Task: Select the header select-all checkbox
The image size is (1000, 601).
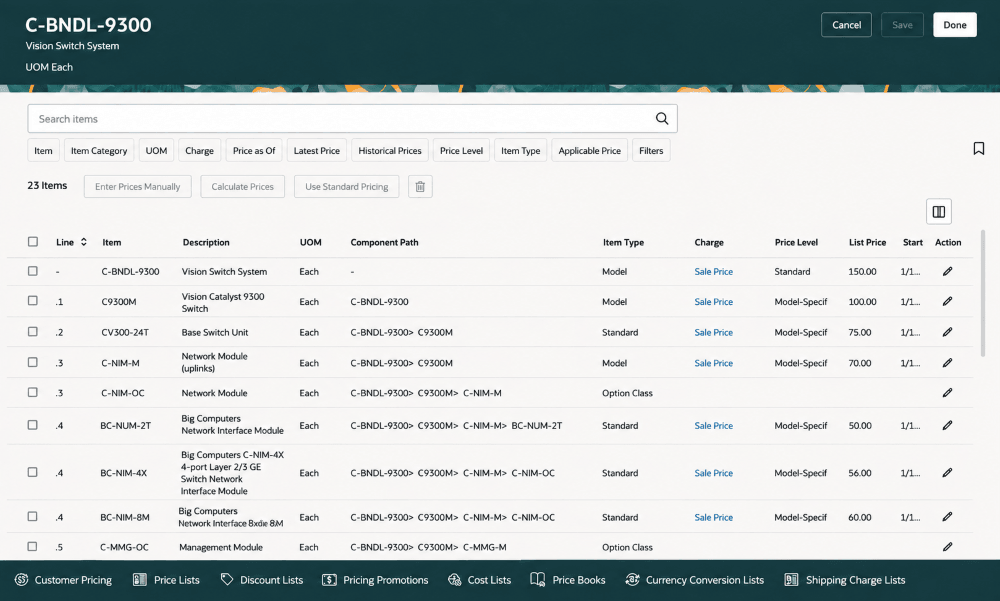Action: click(33, 242)
